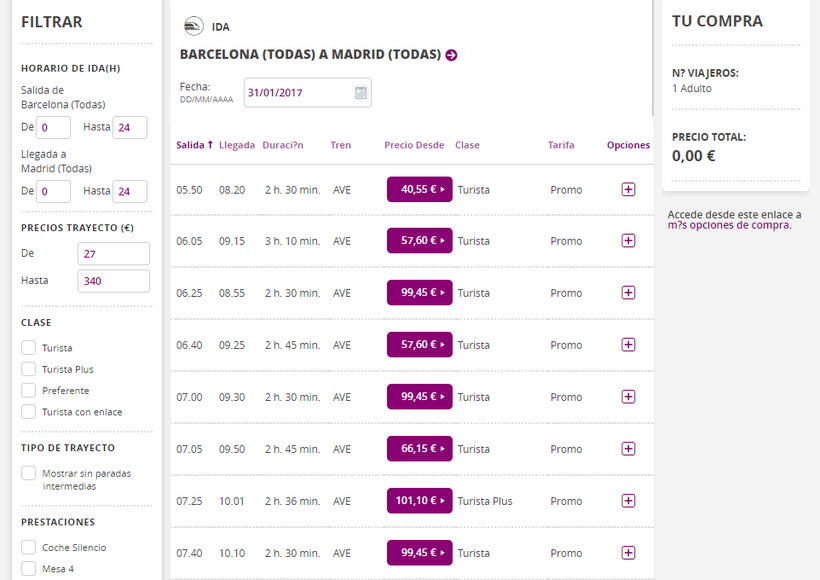
Task: Expand options for the 06.25 departure
Action: [628, 293]
